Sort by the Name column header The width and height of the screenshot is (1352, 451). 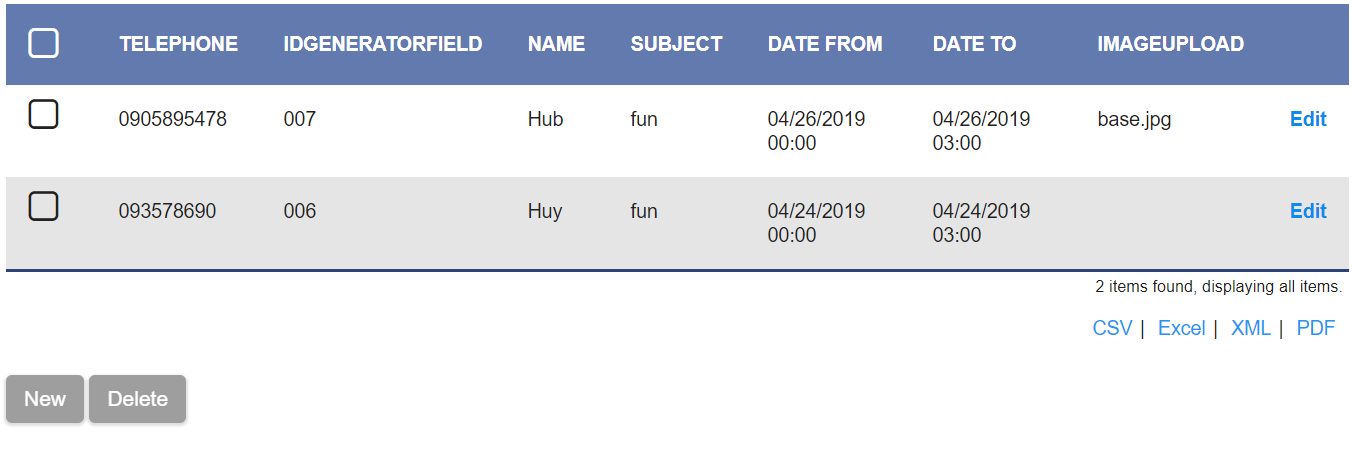coord(556,44)
